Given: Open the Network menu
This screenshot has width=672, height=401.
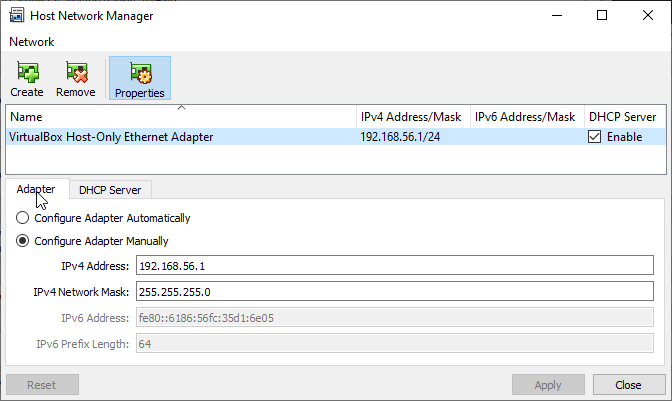Looking at the screenshot, I should pyautogui.click(x=32, y=42).
